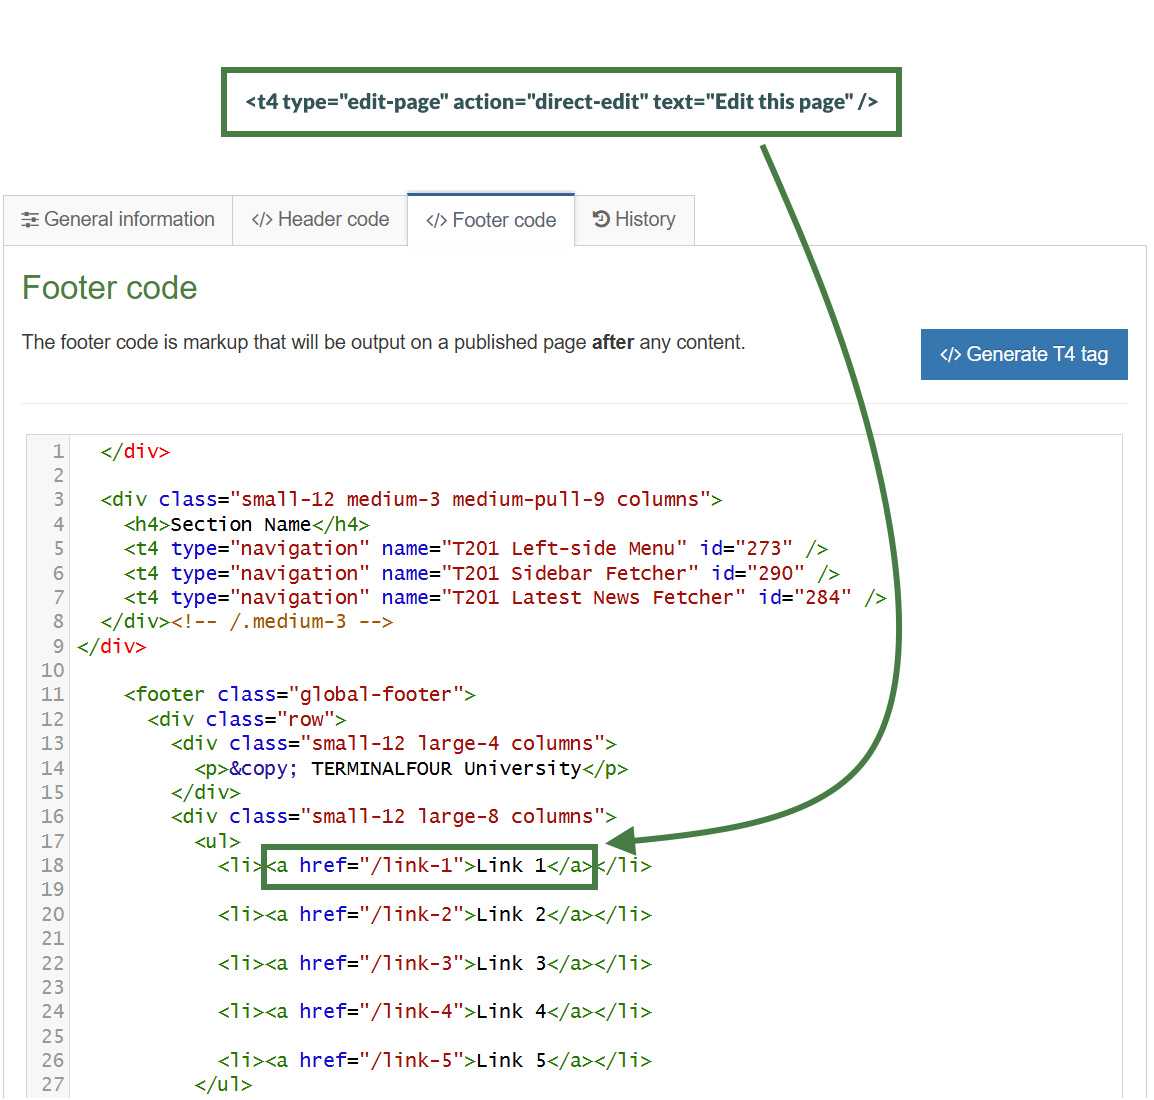Click the Section Name h4 heading line

tap(246, 525)
